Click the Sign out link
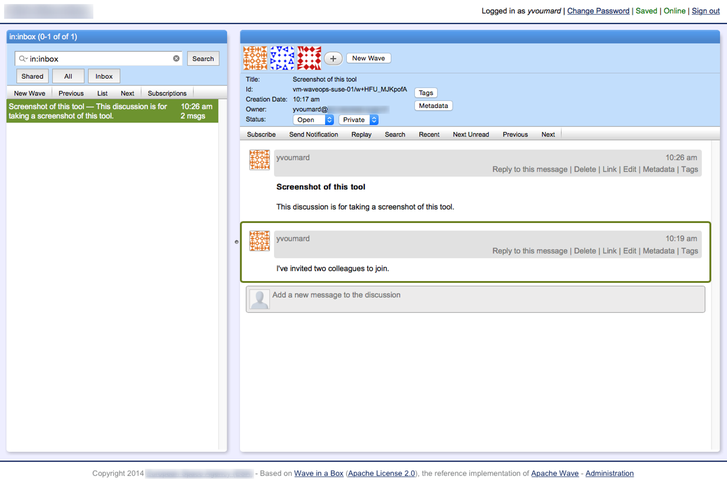Screen dimensions: 727x480 pos(705,11)
